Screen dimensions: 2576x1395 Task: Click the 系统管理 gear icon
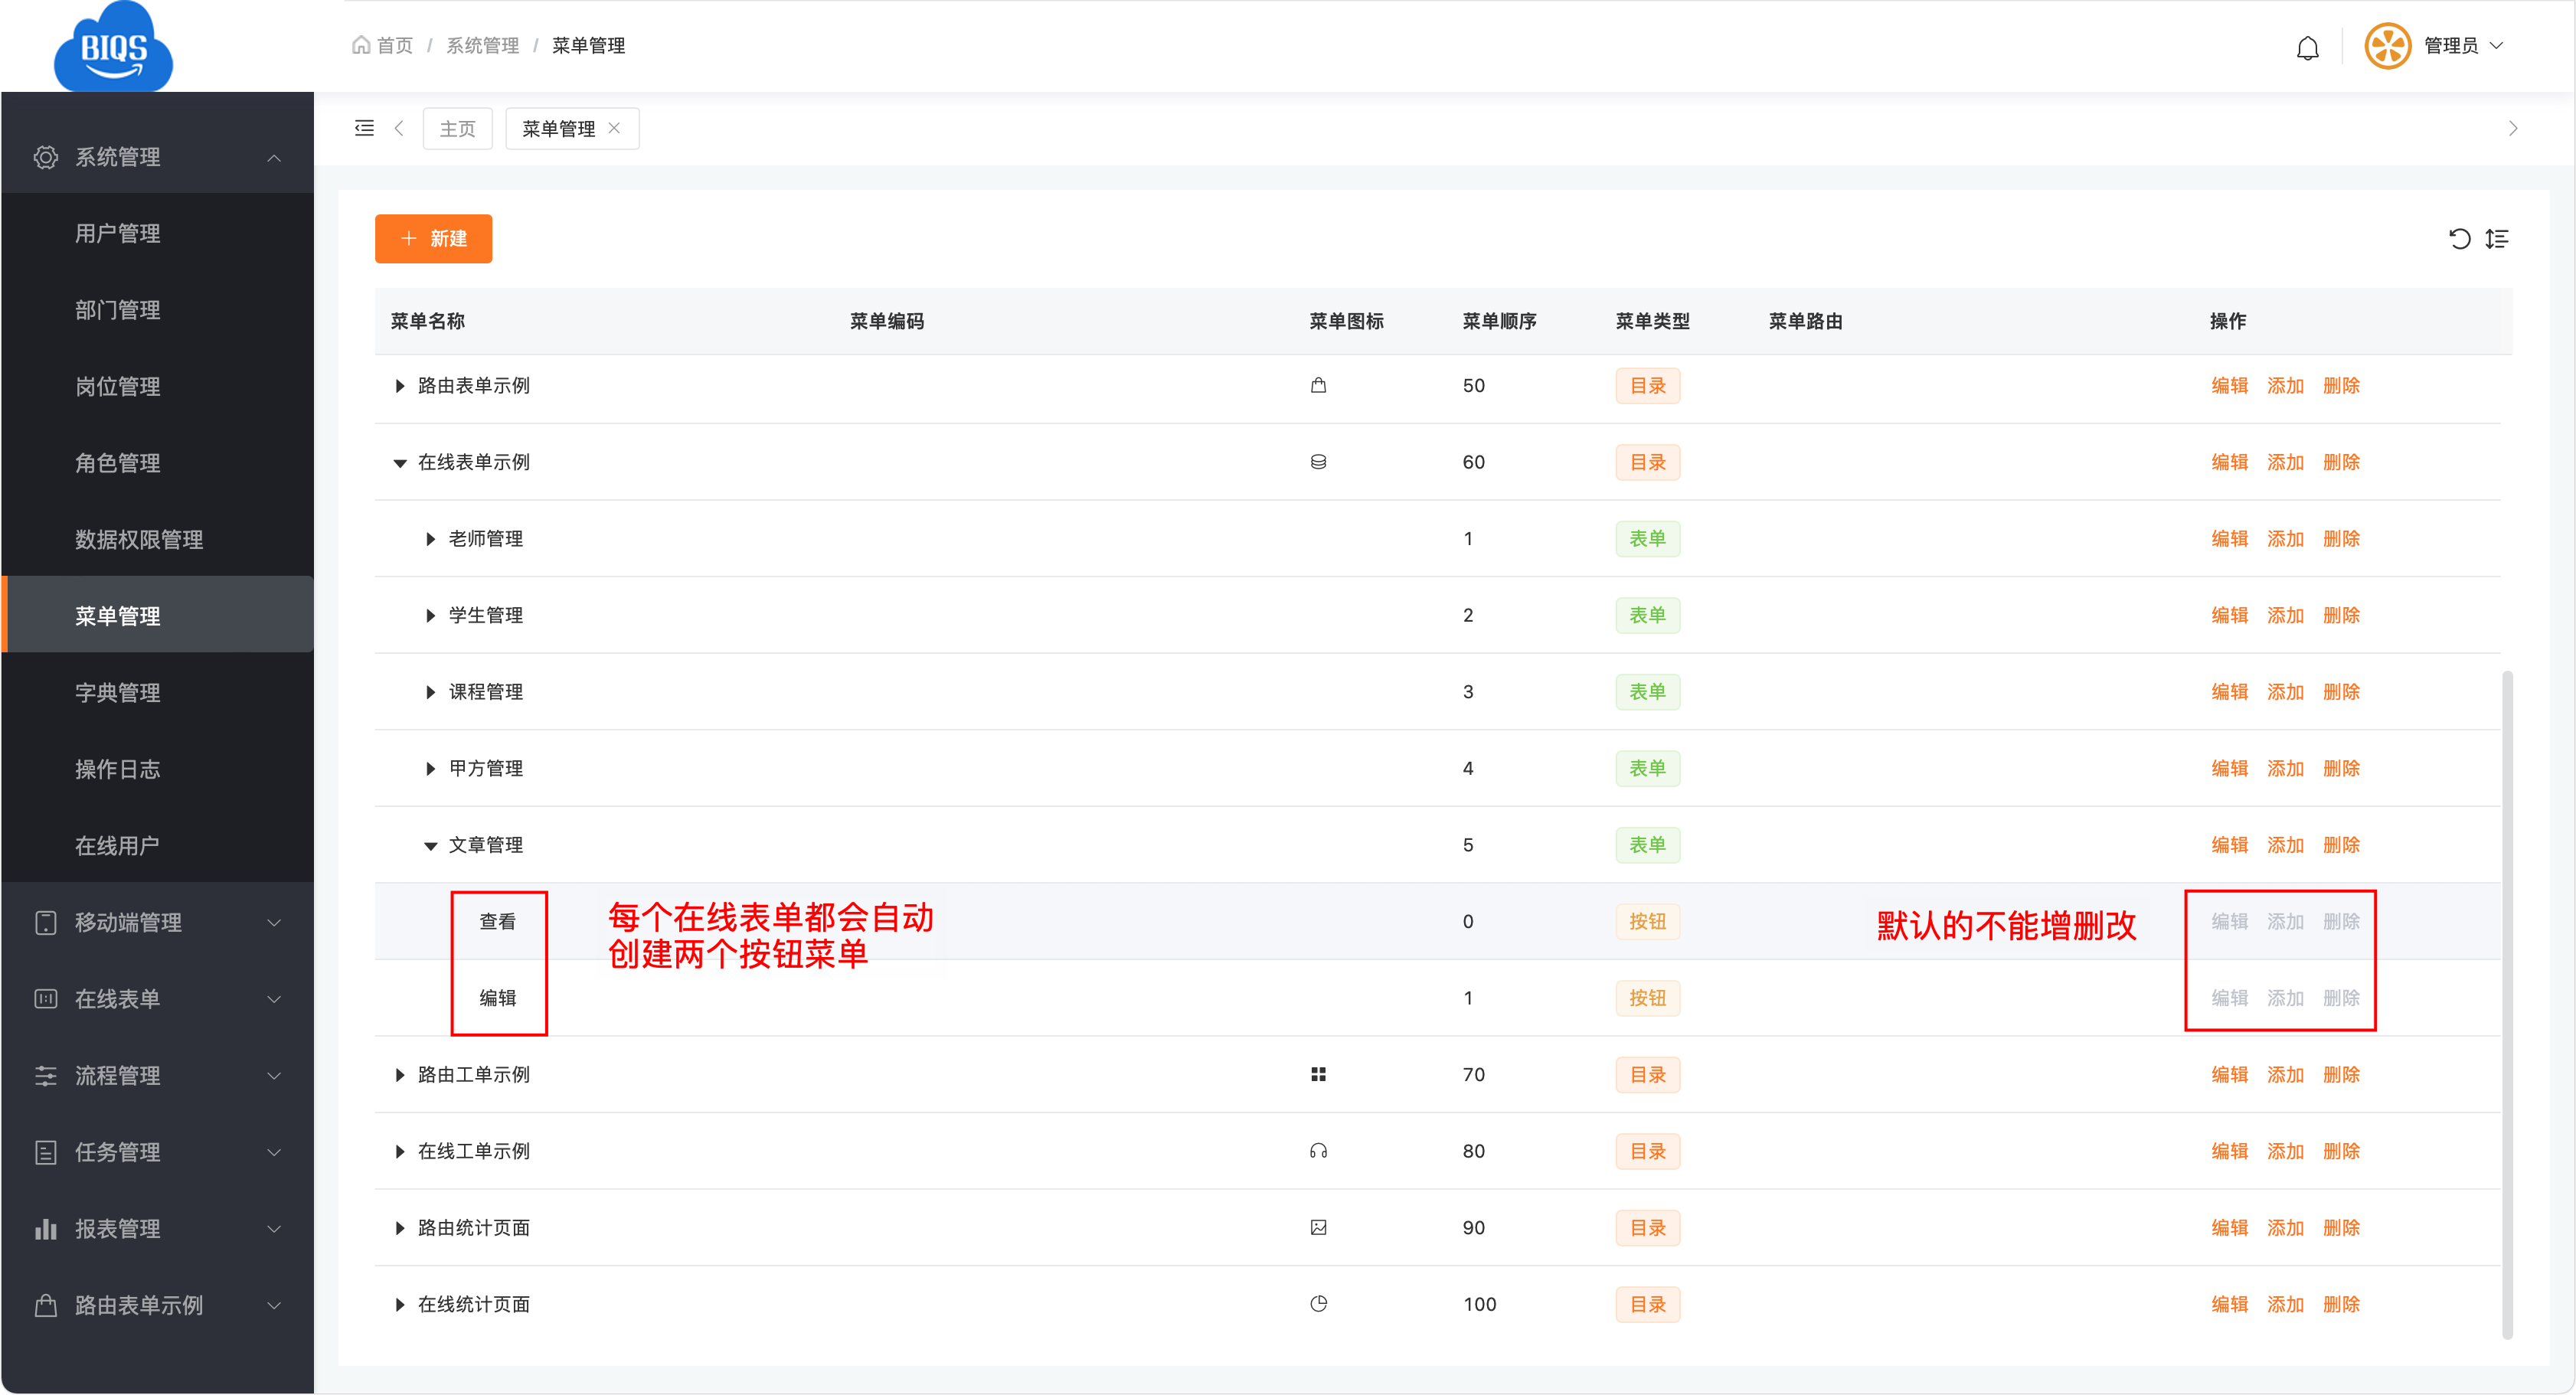click(x=46, y=157)
